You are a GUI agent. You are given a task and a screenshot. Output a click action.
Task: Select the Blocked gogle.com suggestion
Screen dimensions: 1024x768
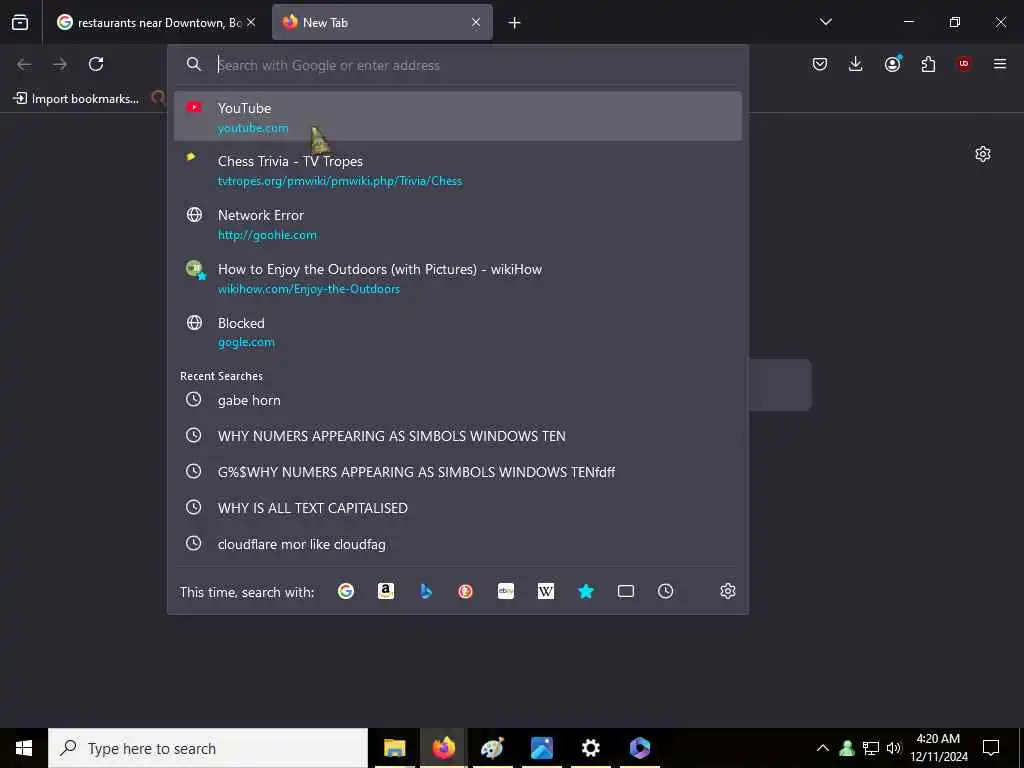[x=458, y=332]
